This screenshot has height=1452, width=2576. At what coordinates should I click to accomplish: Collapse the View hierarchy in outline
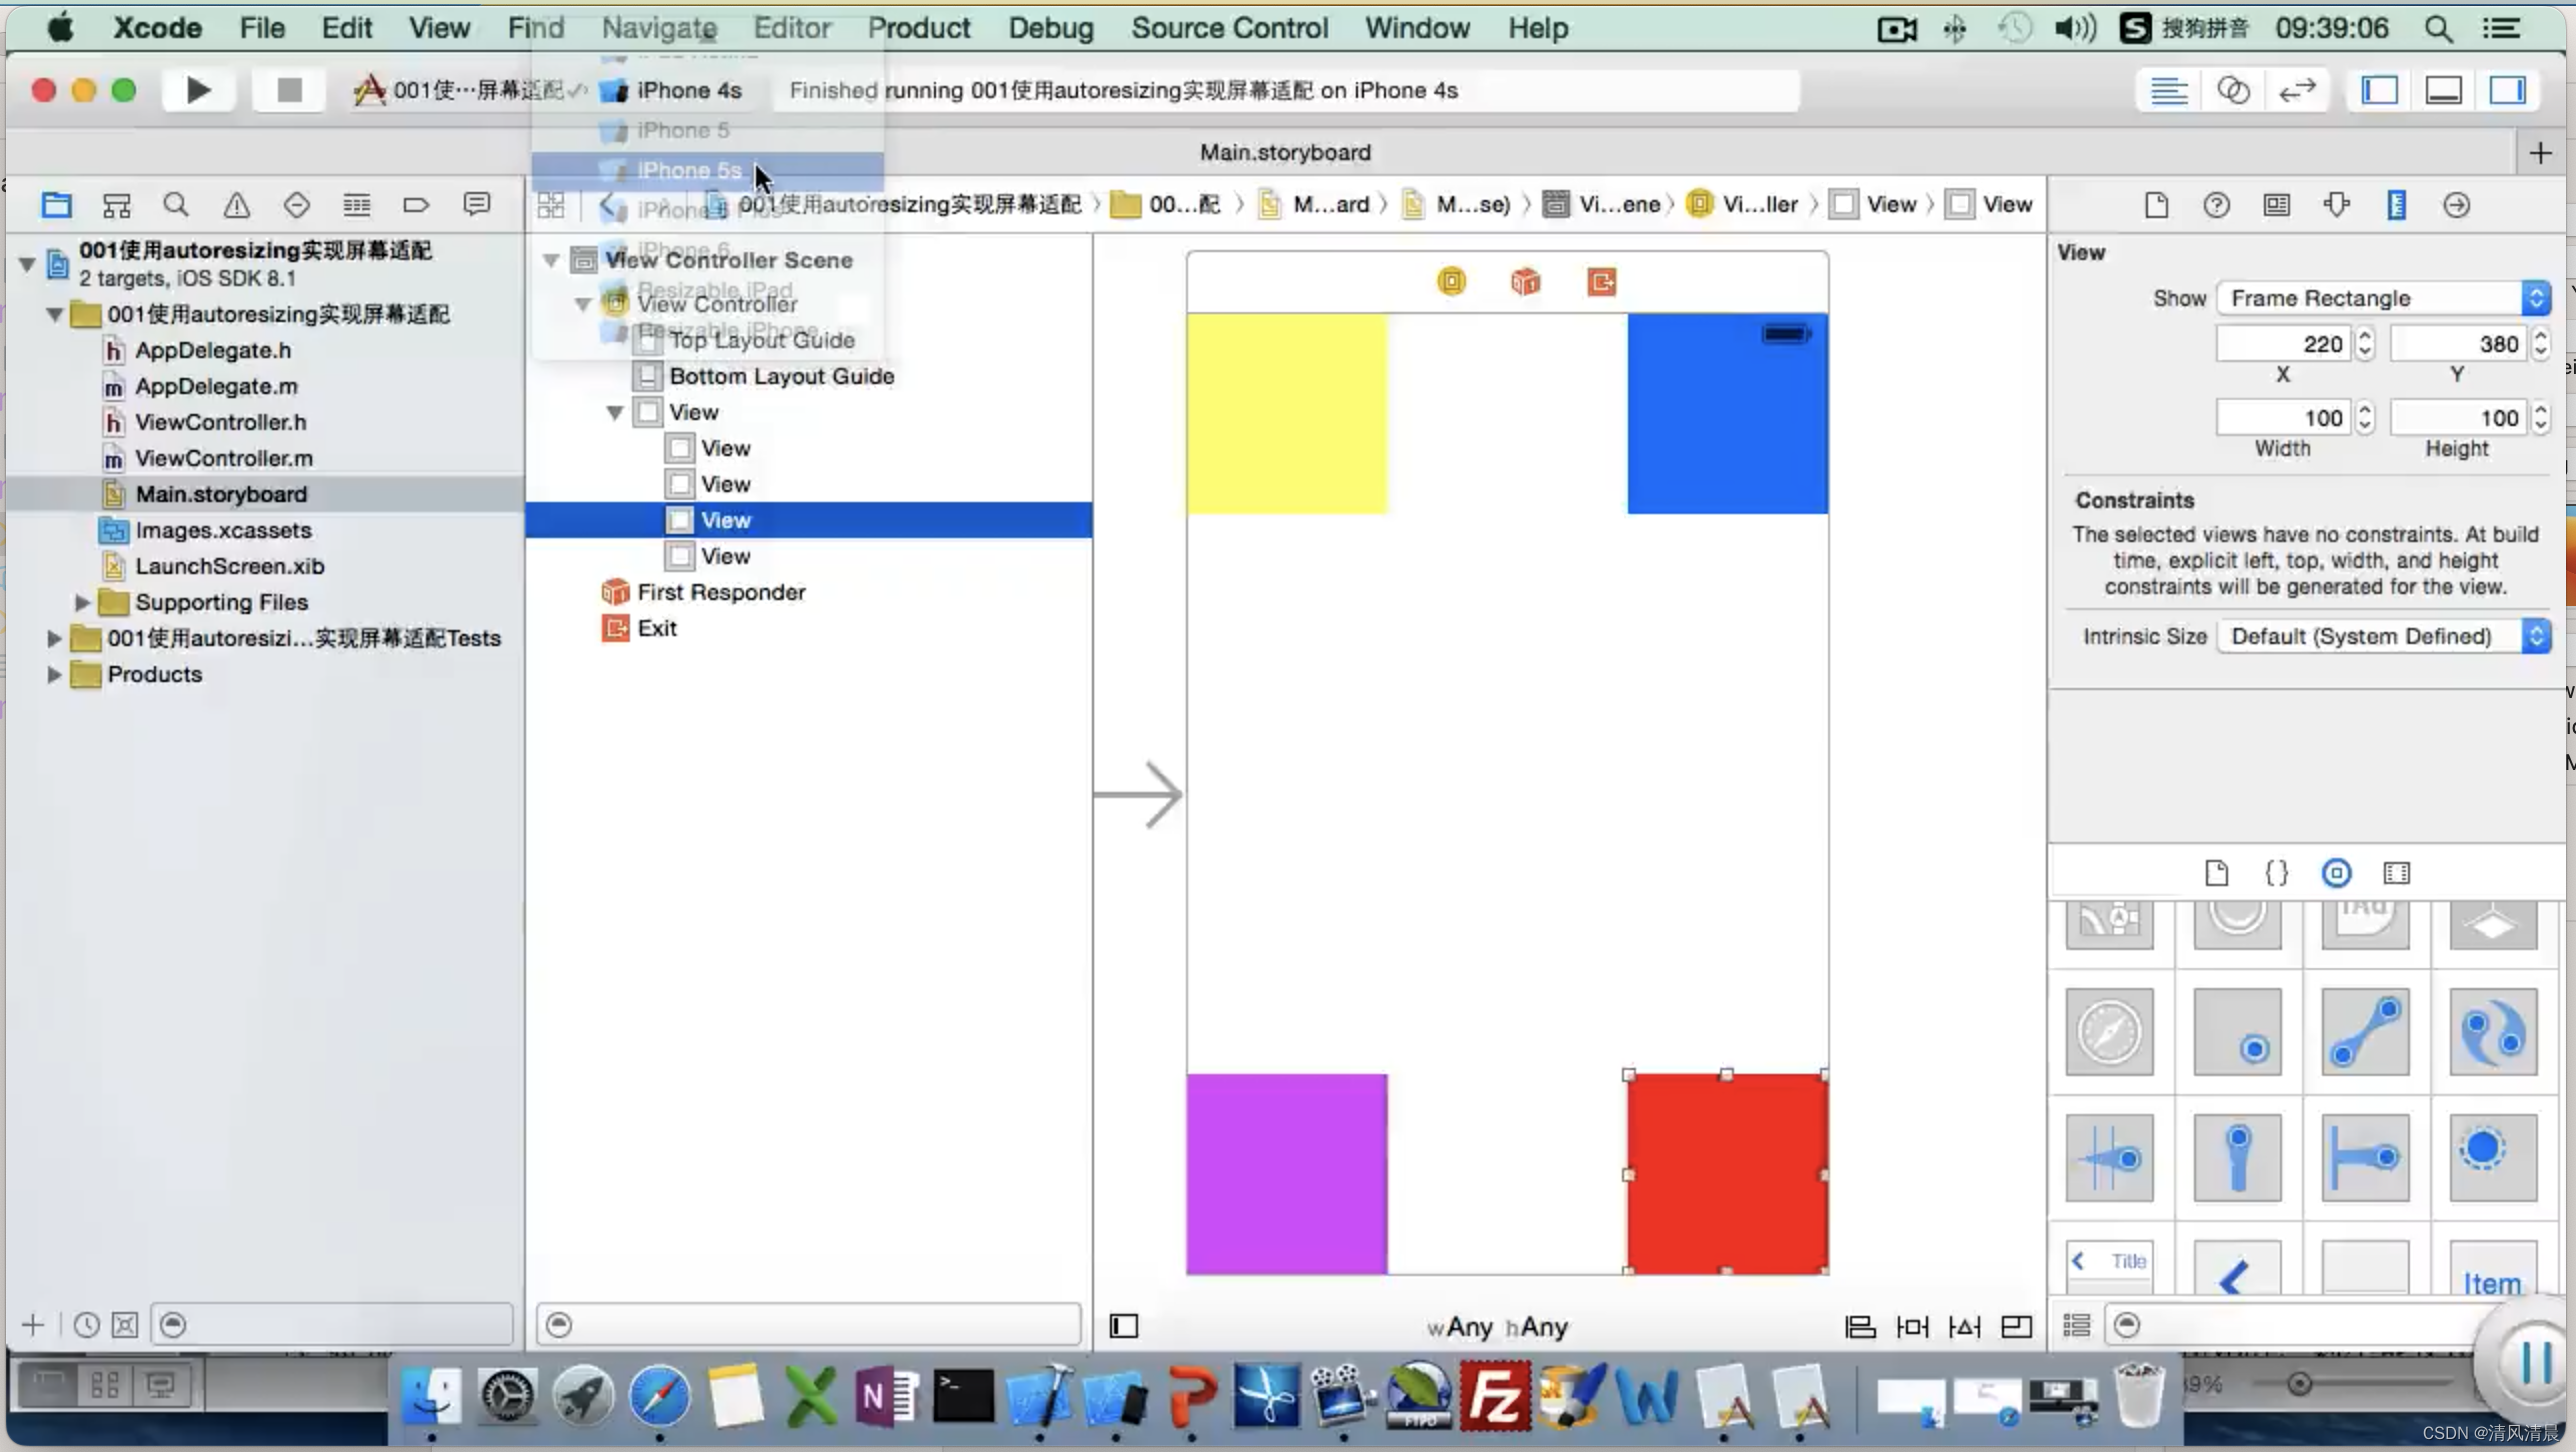(616, 412)
